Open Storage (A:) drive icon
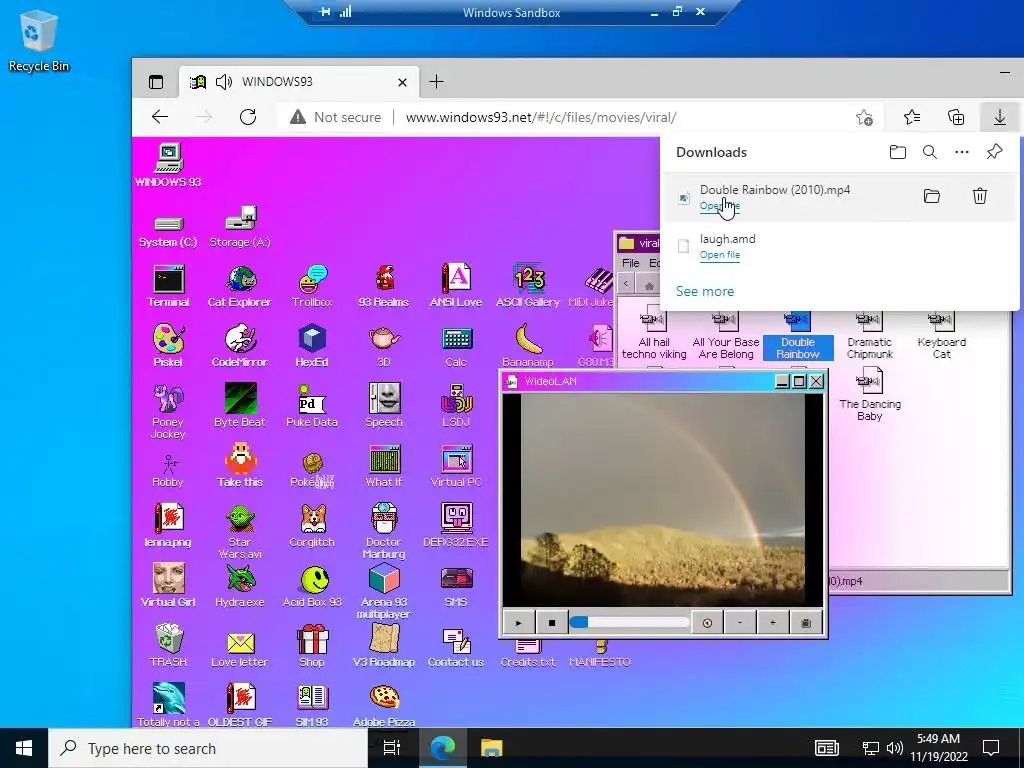Screen dimensions: 1024x768 [240, 227]
